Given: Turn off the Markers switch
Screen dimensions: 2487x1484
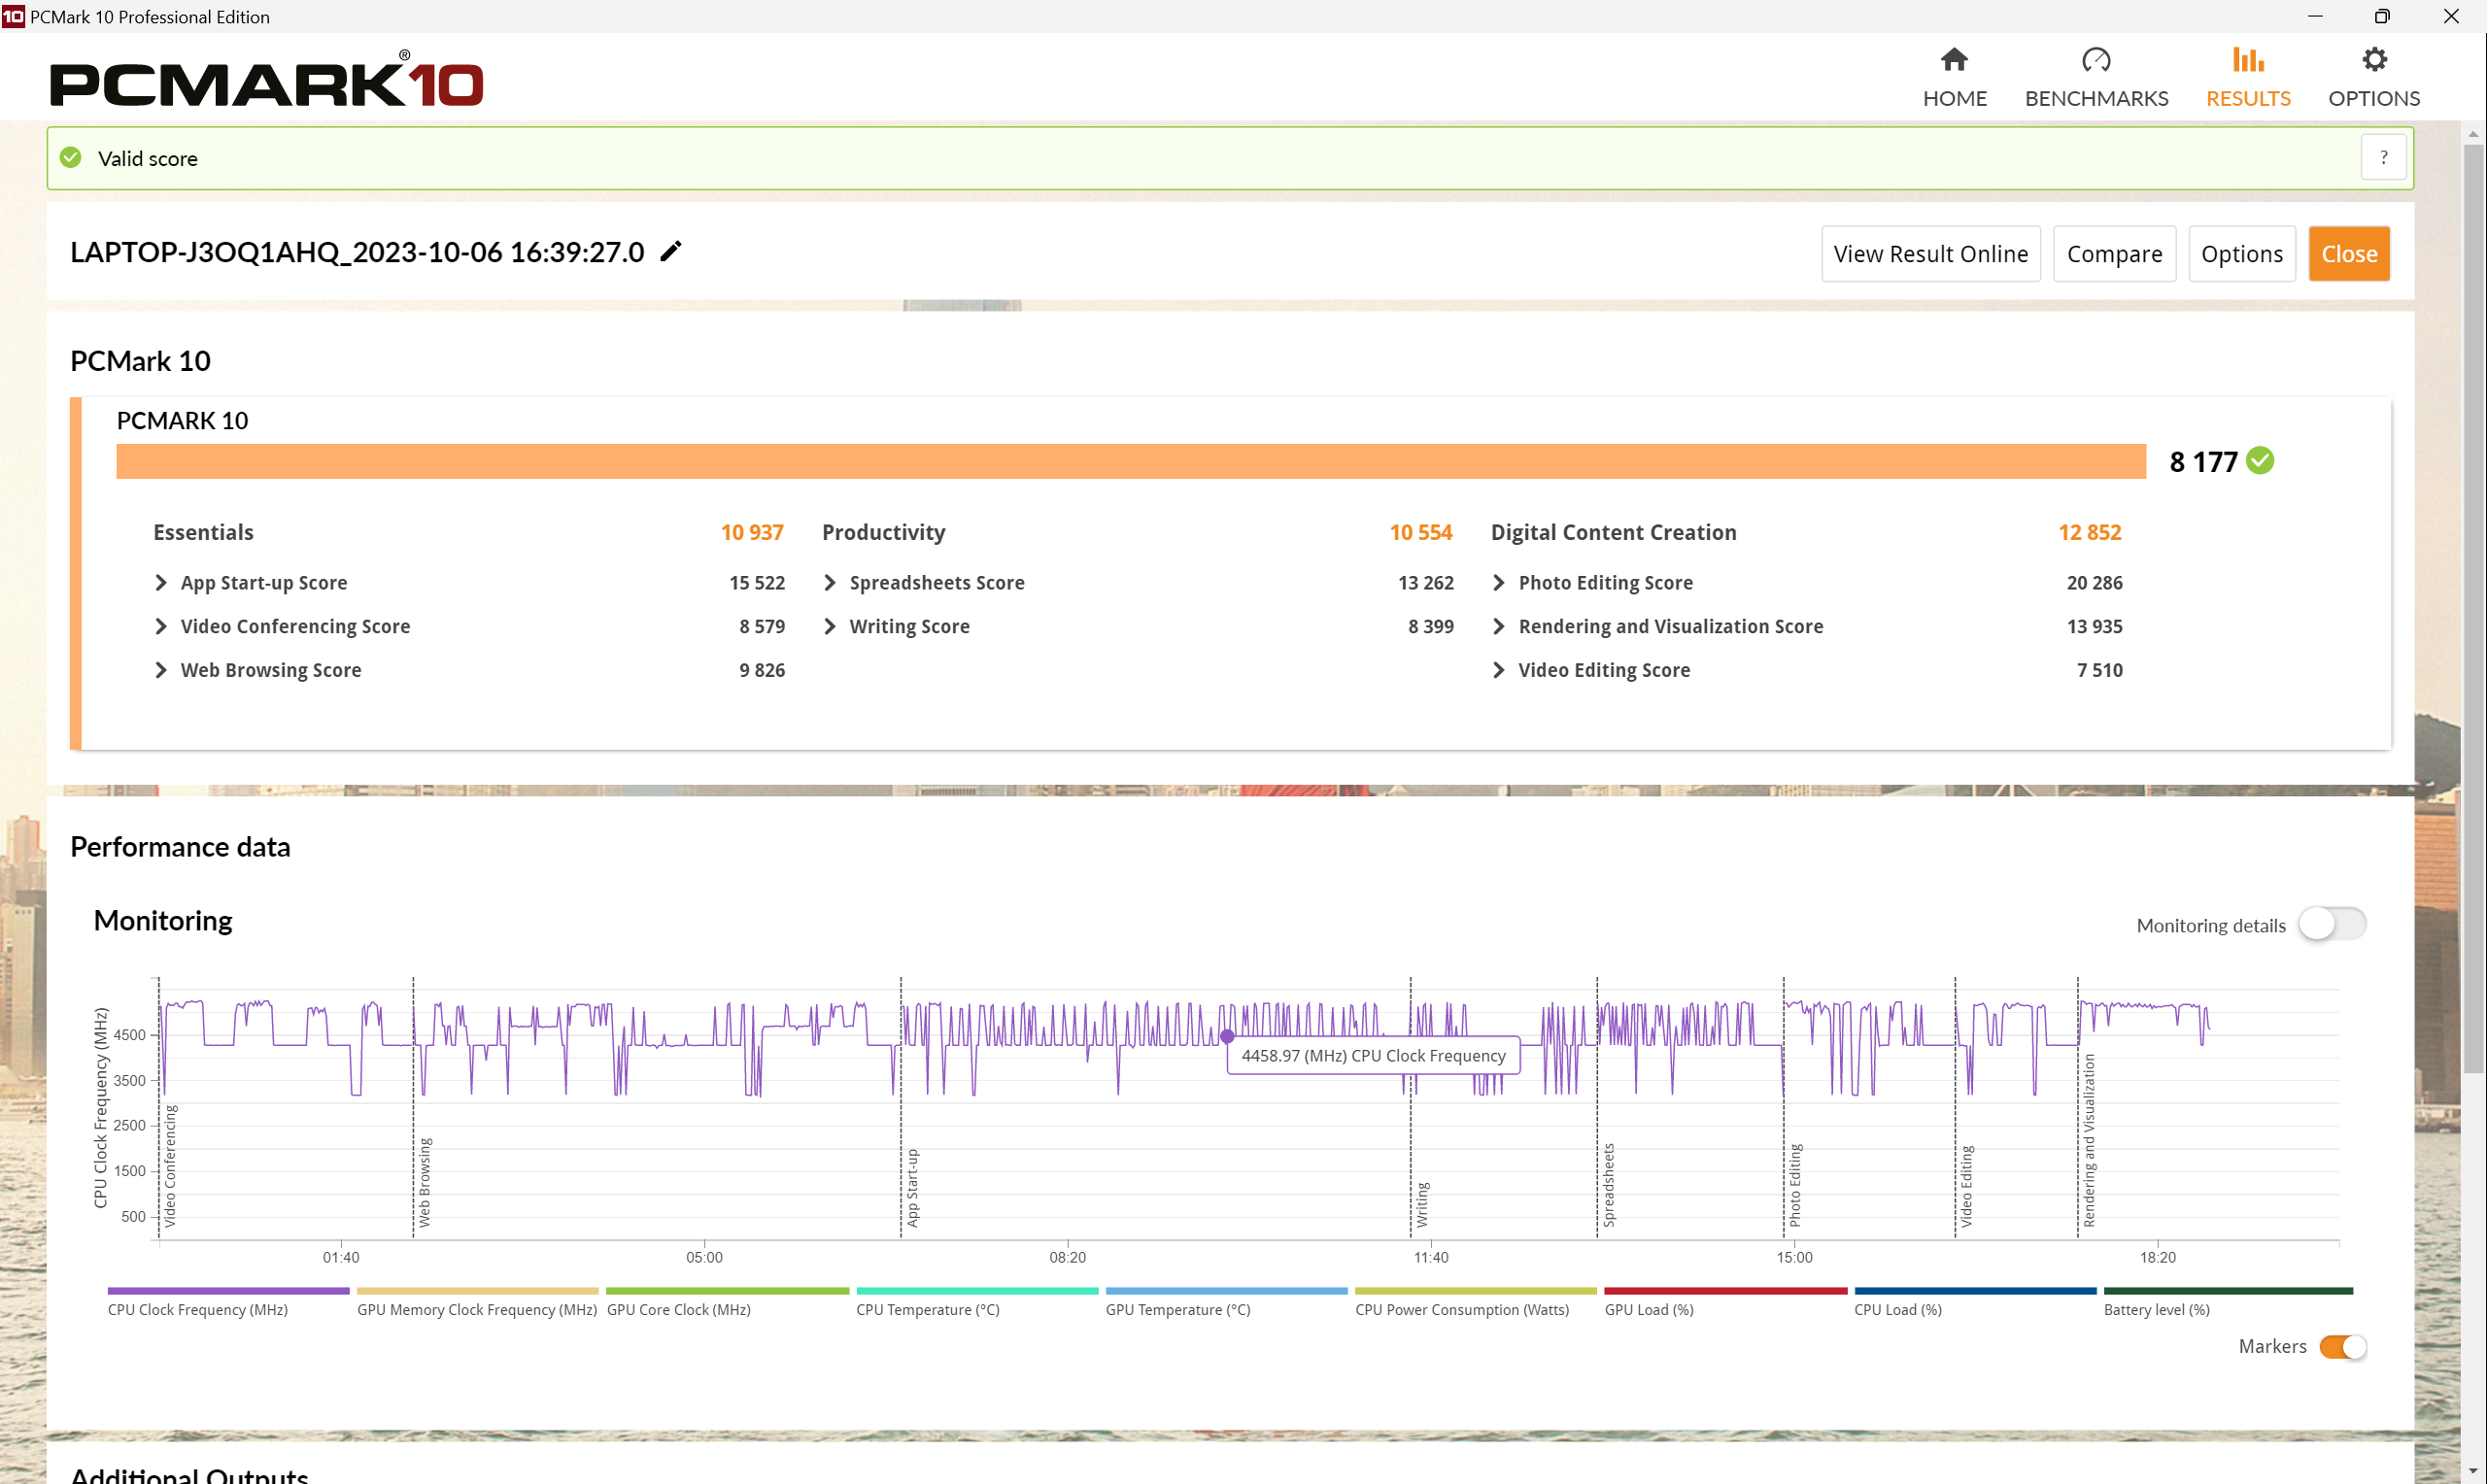Looking at the screenshot, I should [2343, 1347].
